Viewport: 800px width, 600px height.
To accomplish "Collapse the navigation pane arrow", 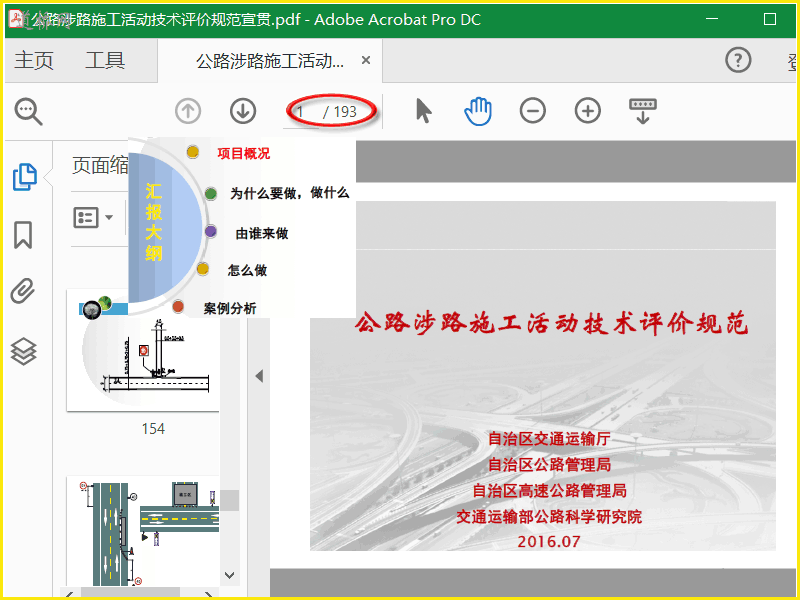I will (x=259, y=376).
